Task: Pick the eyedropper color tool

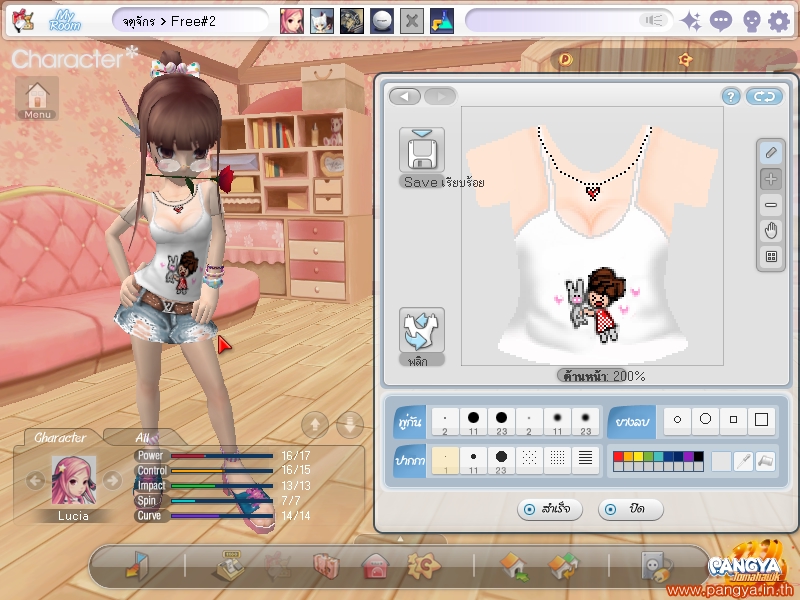Action: coord(743,461)
